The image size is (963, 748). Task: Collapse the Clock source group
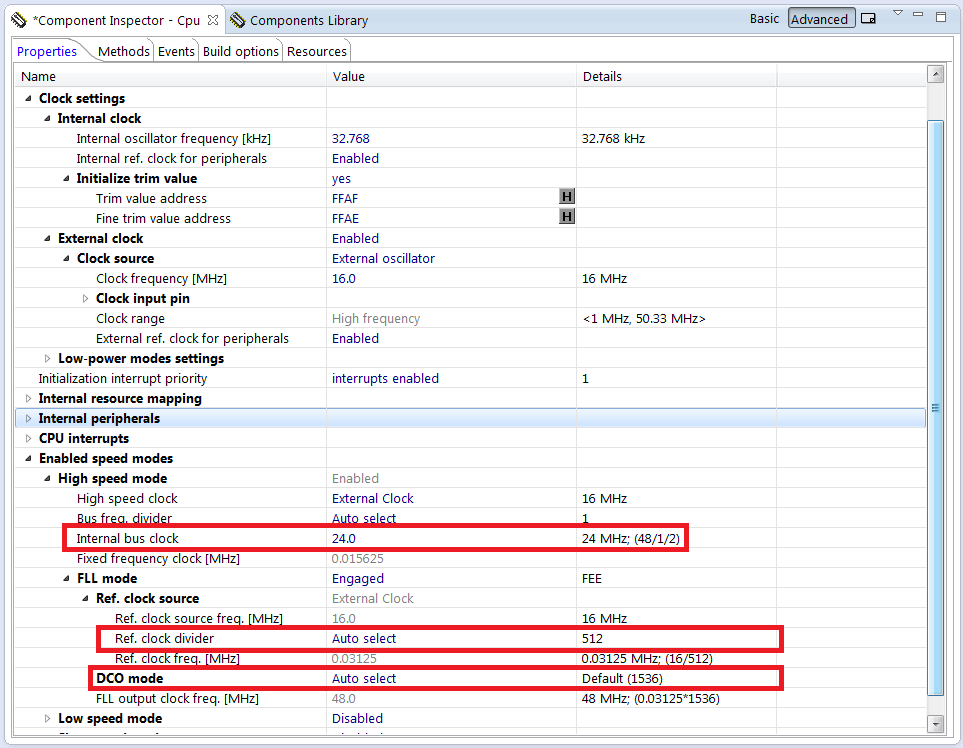tap(66, 259)
